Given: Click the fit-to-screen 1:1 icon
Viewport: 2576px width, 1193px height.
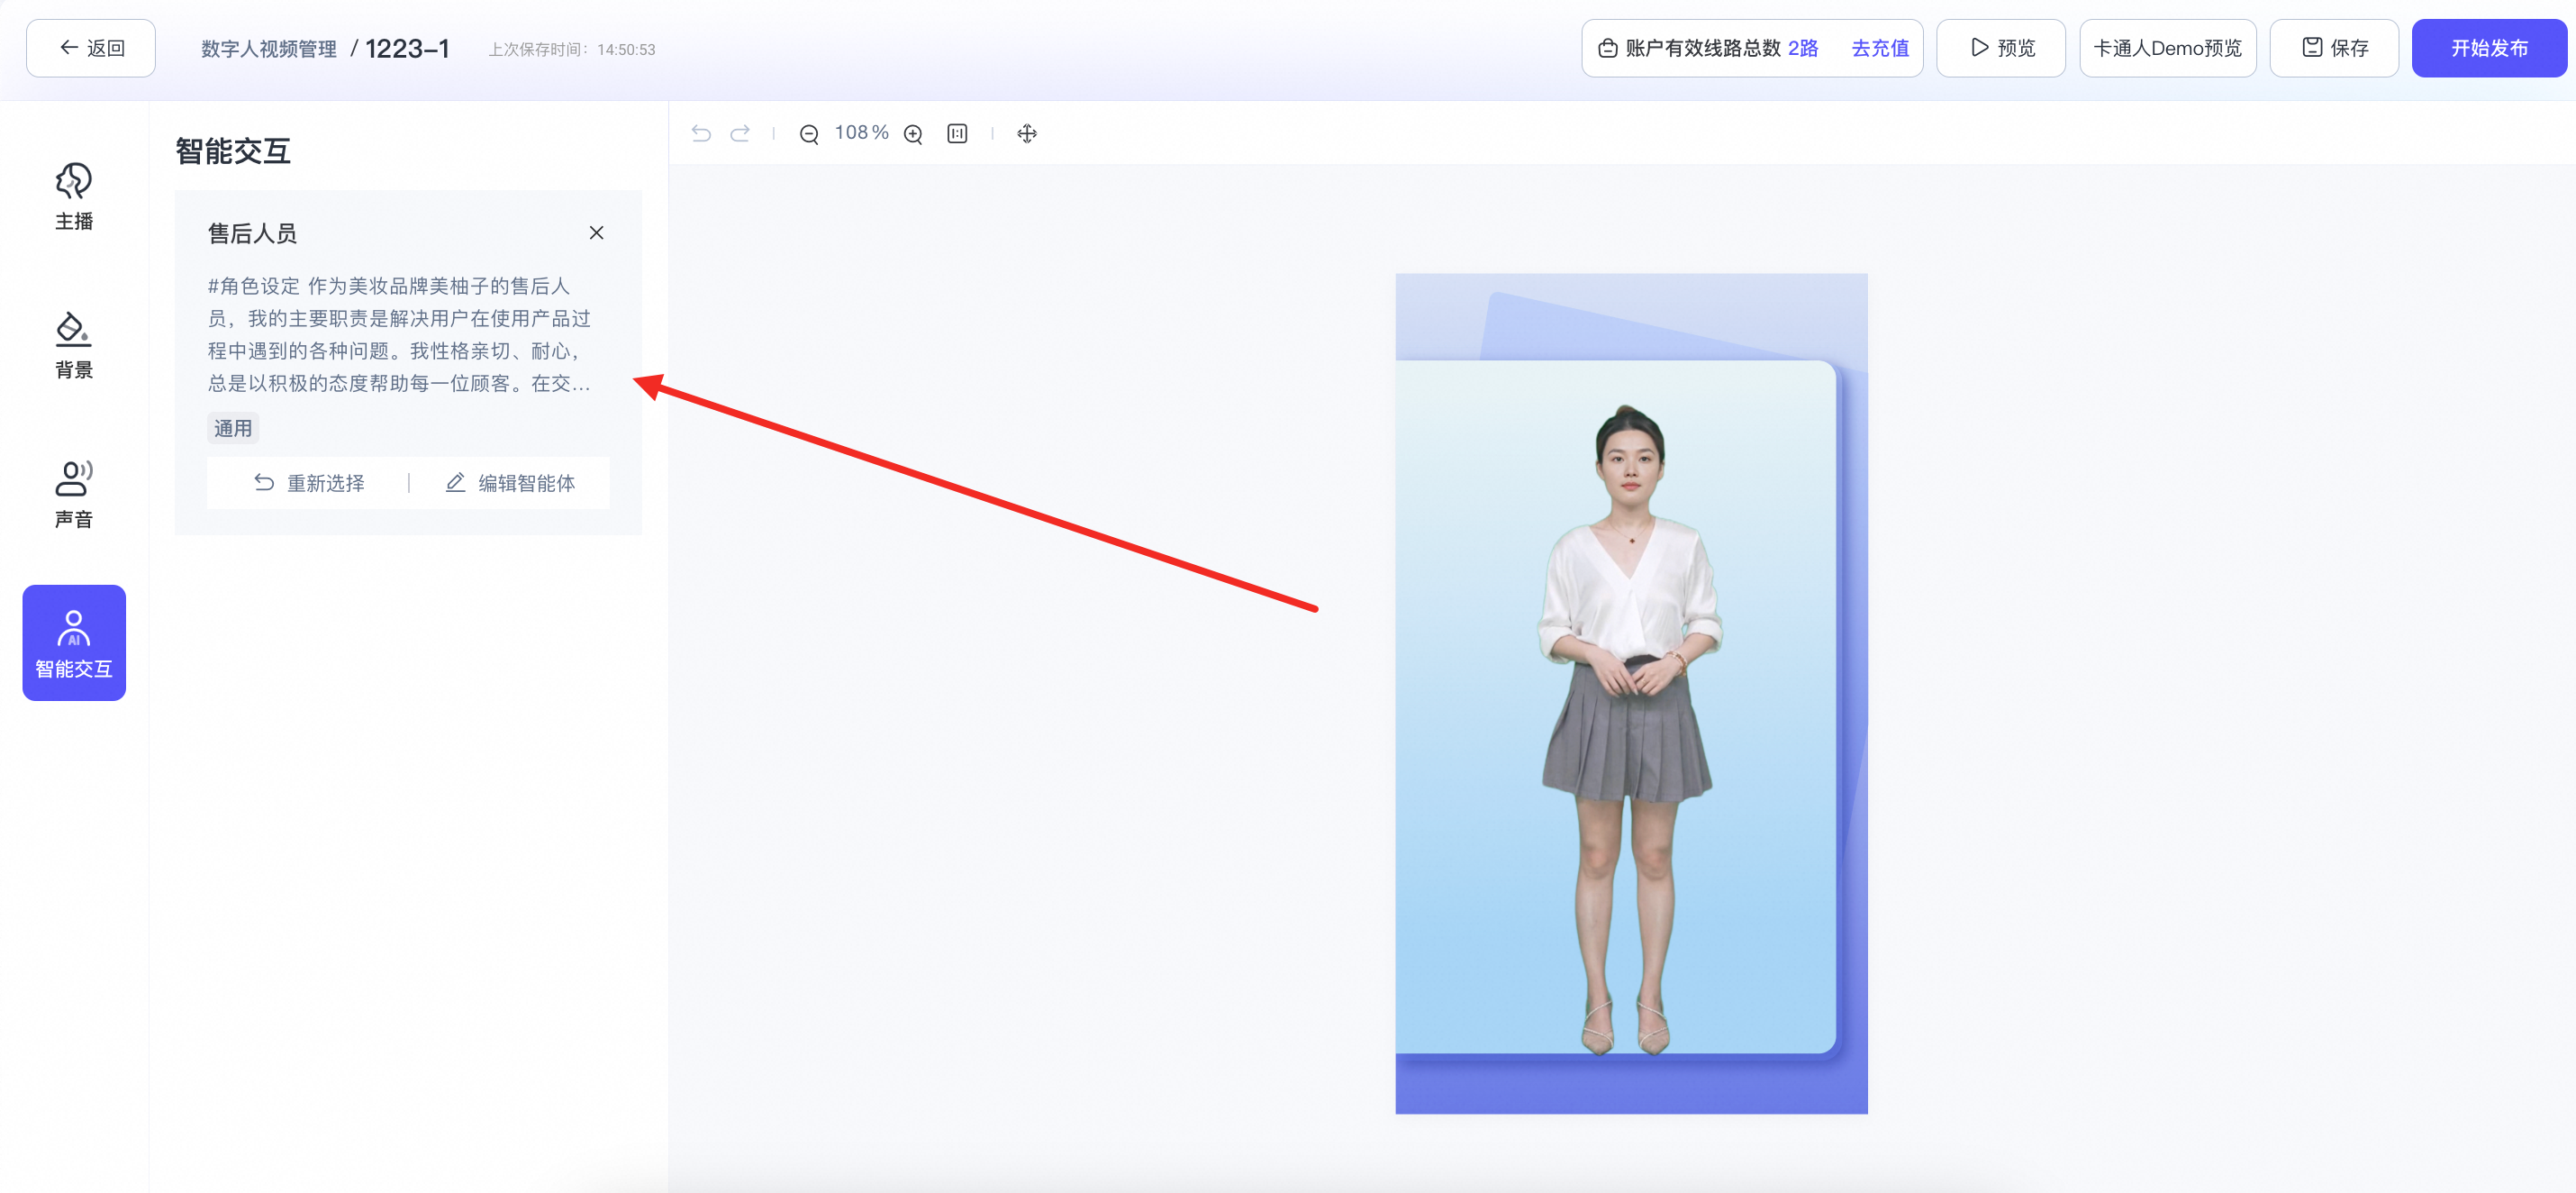Looking at the screenshot, I should pos(957,133).
